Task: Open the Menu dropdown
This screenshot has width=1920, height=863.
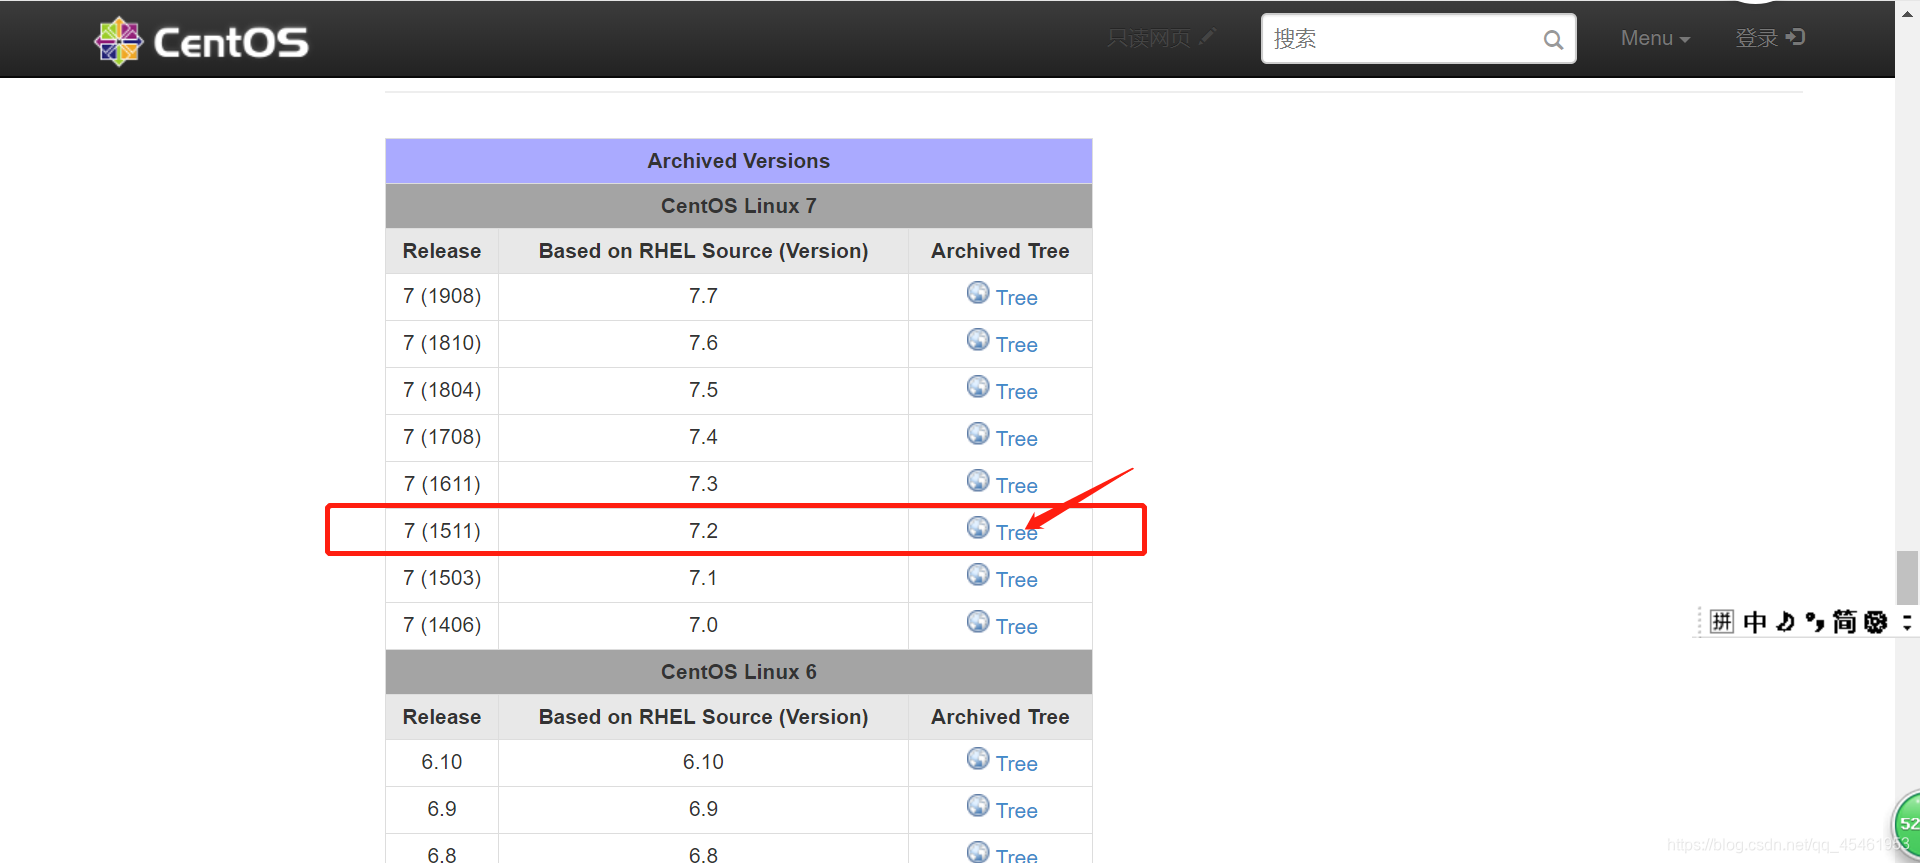Action: click(x=1655, y=38)
